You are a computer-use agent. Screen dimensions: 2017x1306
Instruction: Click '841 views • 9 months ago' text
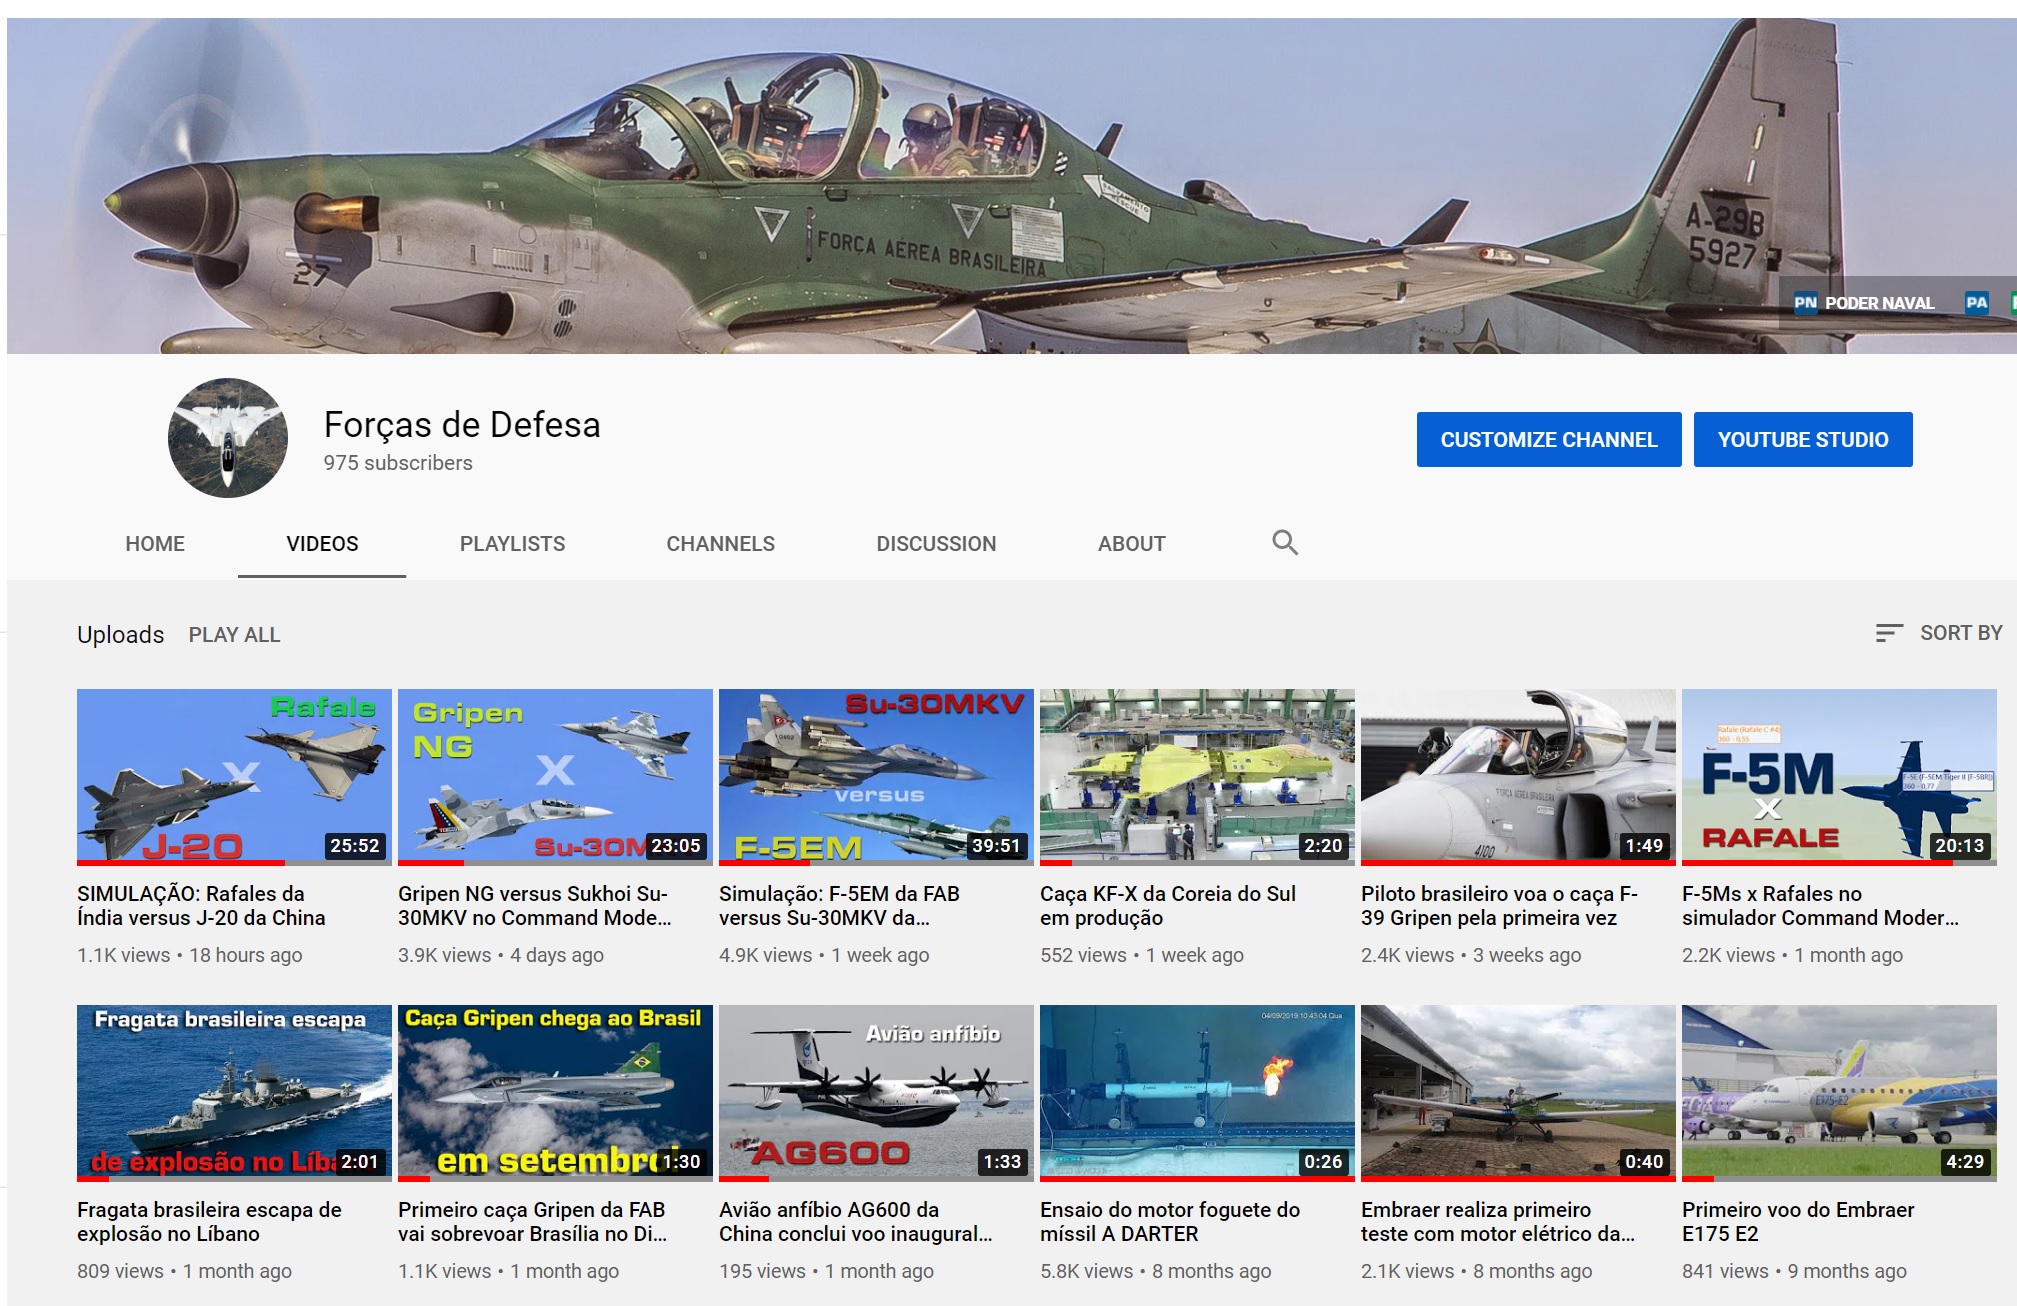(x=1794, y=1271)
